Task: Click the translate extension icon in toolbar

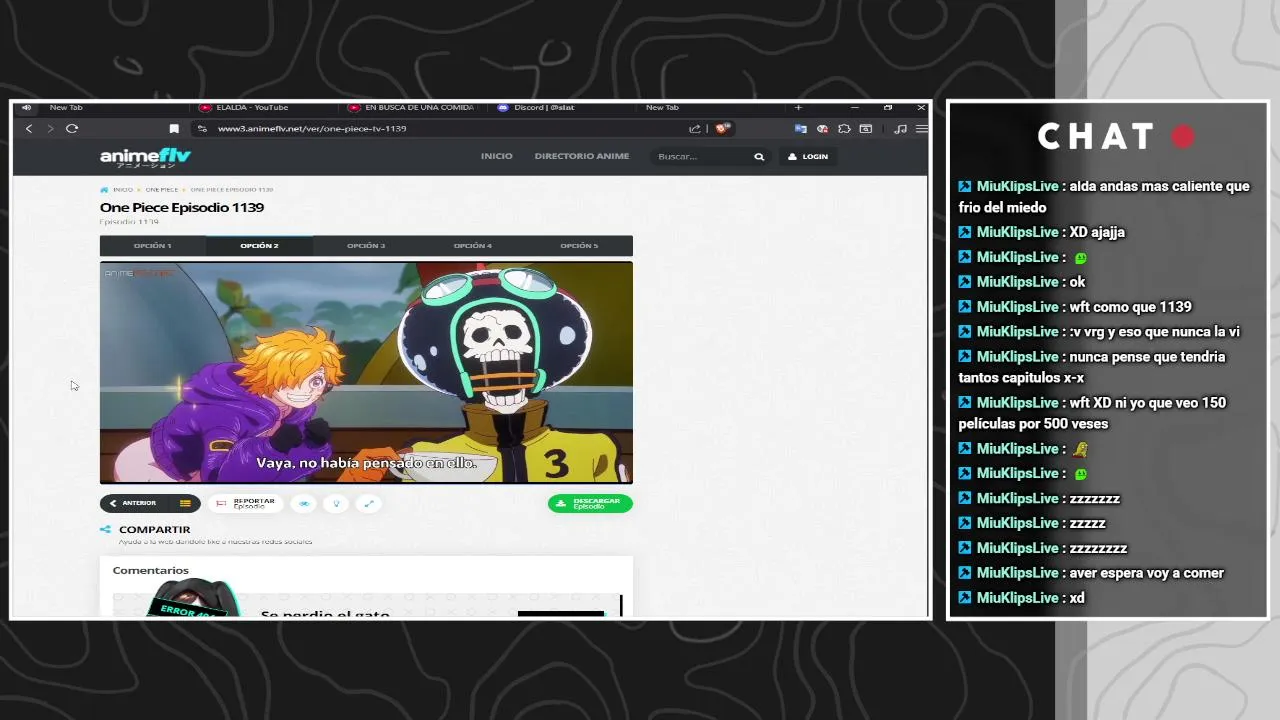Action: pyautogui.click(x=800, y=128)
